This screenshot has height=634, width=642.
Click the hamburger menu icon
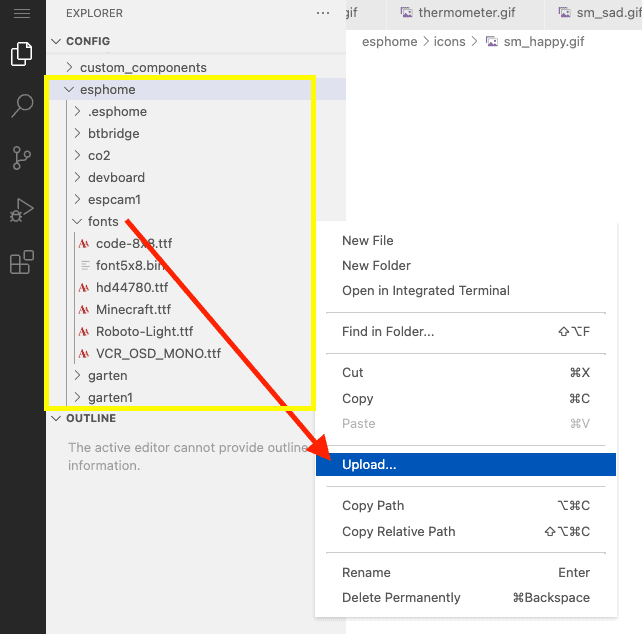click(x=21, y=13)
